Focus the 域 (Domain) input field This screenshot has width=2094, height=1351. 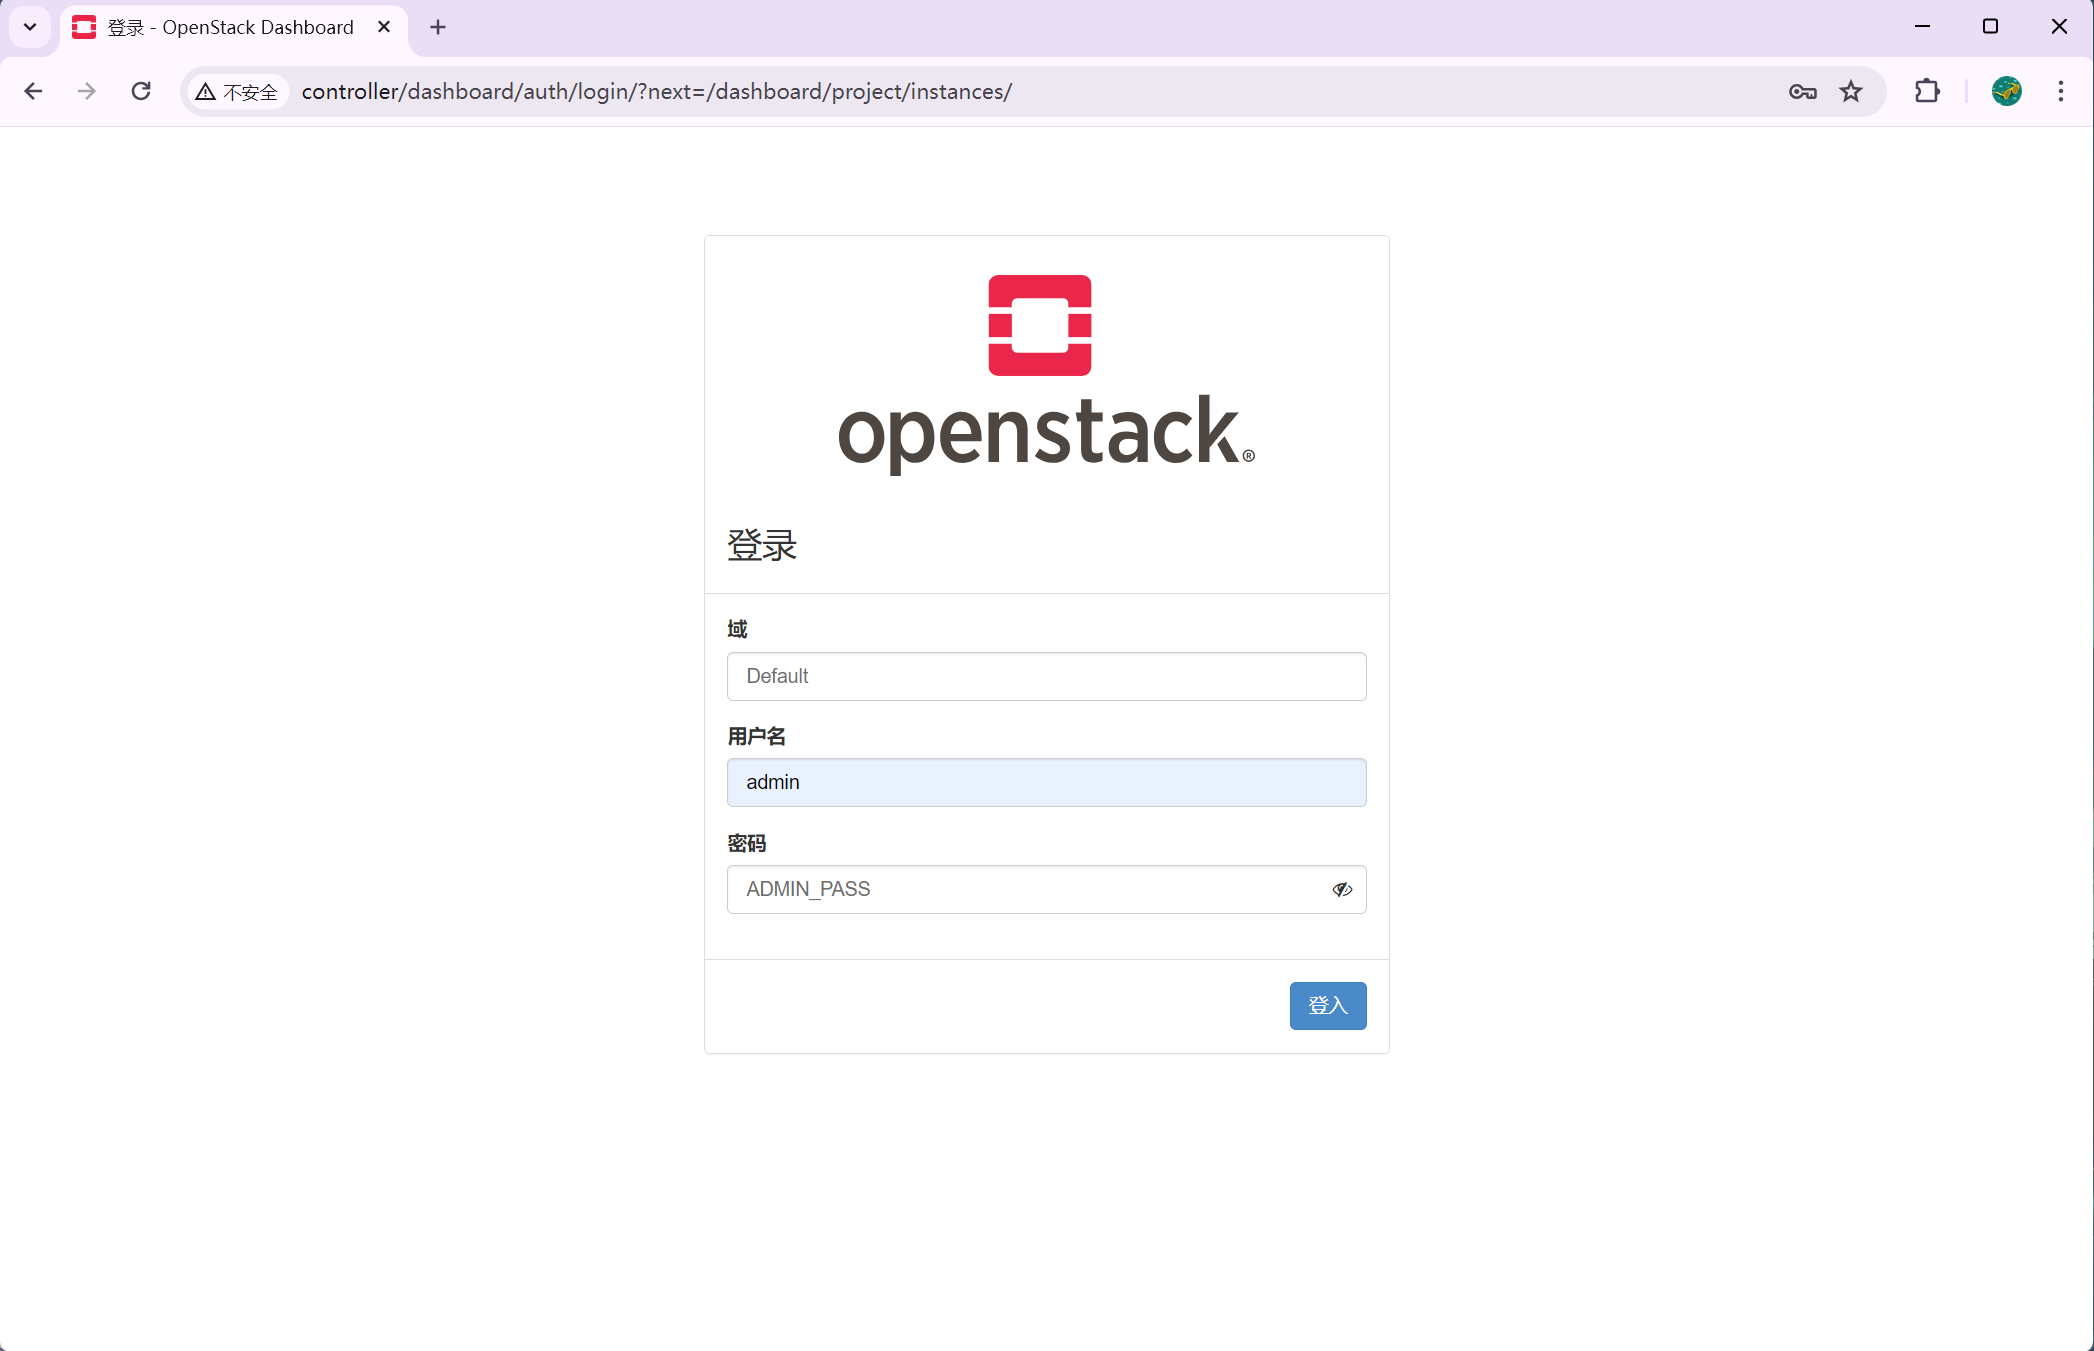point(1046,676)
